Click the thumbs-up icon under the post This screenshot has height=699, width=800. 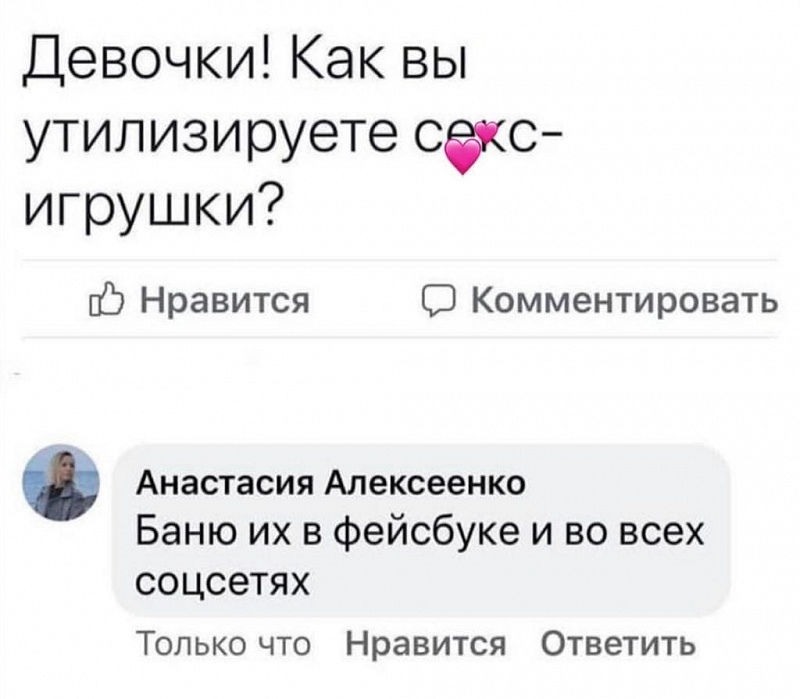pyautogui.click(x=106, y=301)
